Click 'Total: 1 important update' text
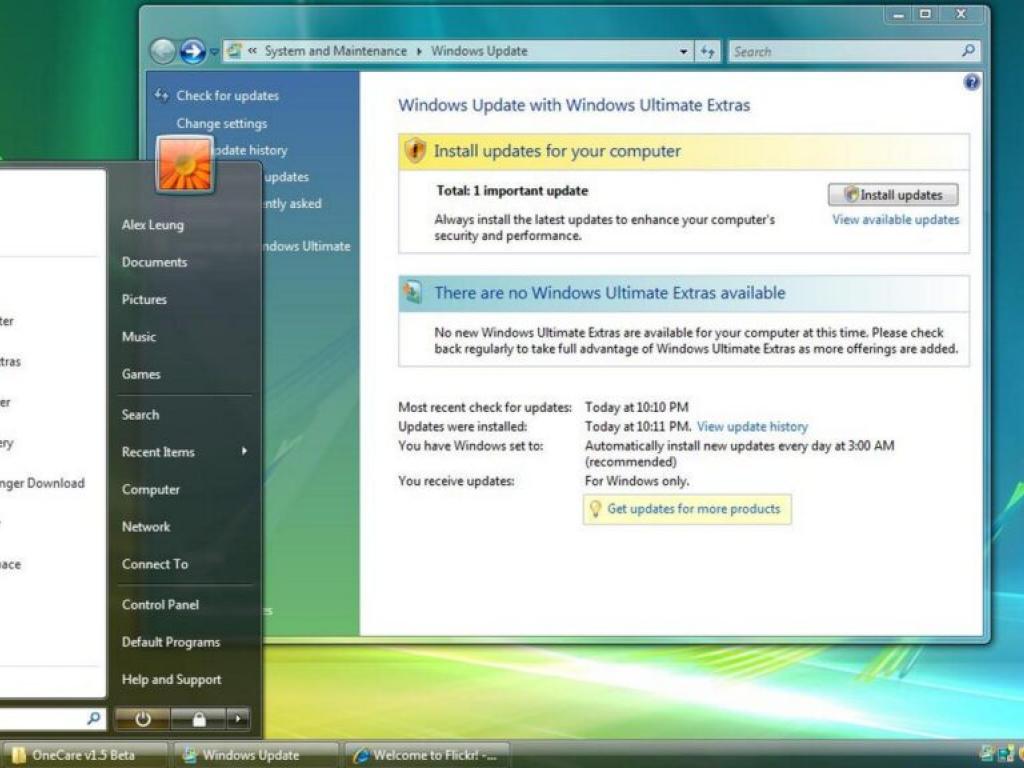The height and width of the screenshot is (768, 1024). click(x=512, y=191)
